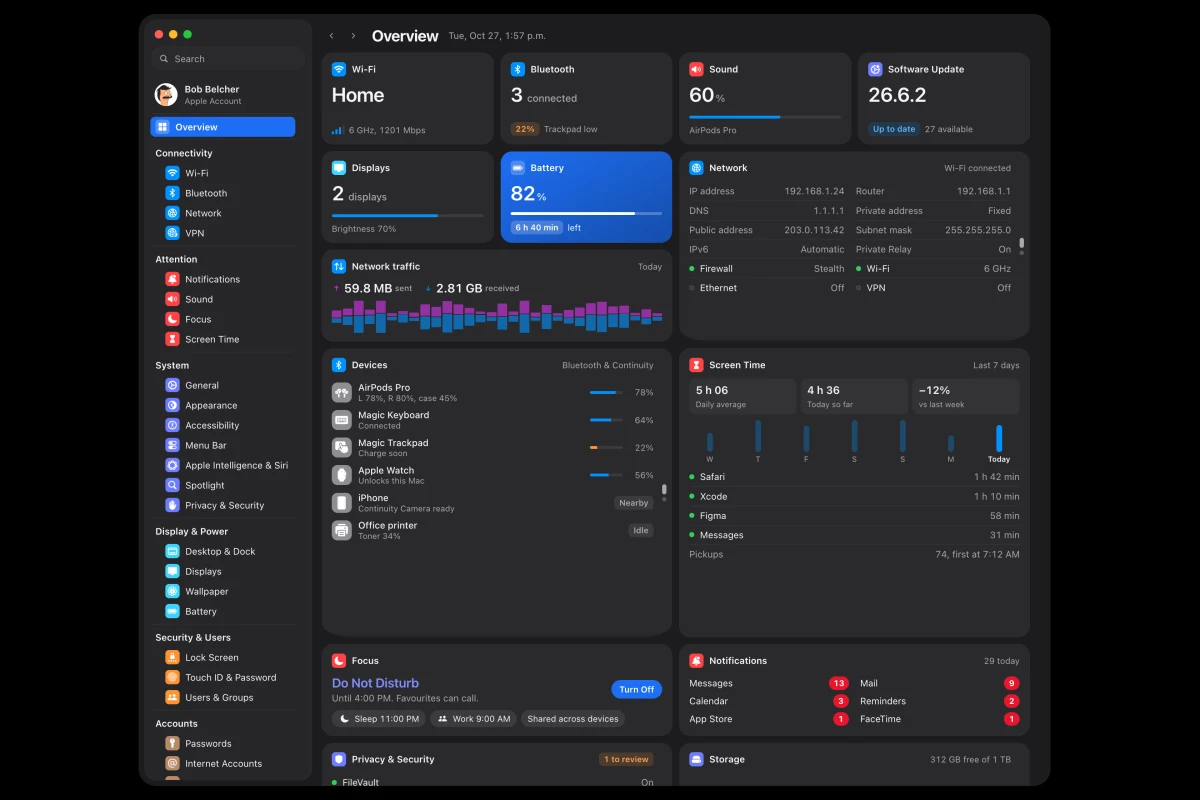This screenshot has height=800, width=1200.
Task: Click the Battery 82% level bar
Action: [x=586, y=213]
